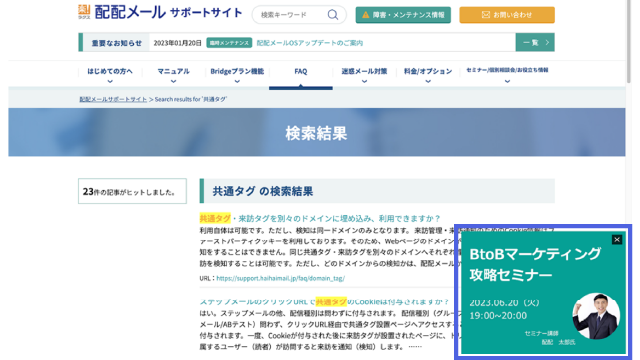Expand chevron under セミナー/個別相談会
The width and height of the screenshot is (640, 360).
point(507,81)
